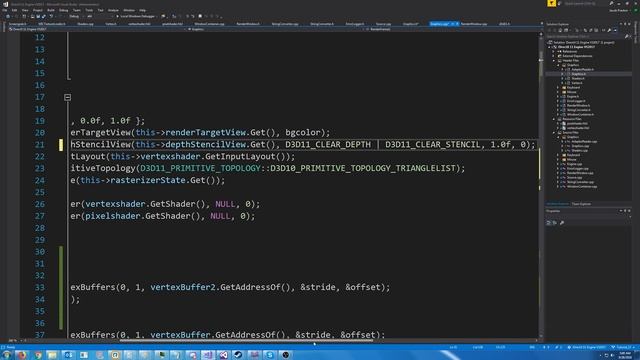Viewport: 640px width, 360px height.
Task: Open the Debug menu
Action: coord(64,10)
